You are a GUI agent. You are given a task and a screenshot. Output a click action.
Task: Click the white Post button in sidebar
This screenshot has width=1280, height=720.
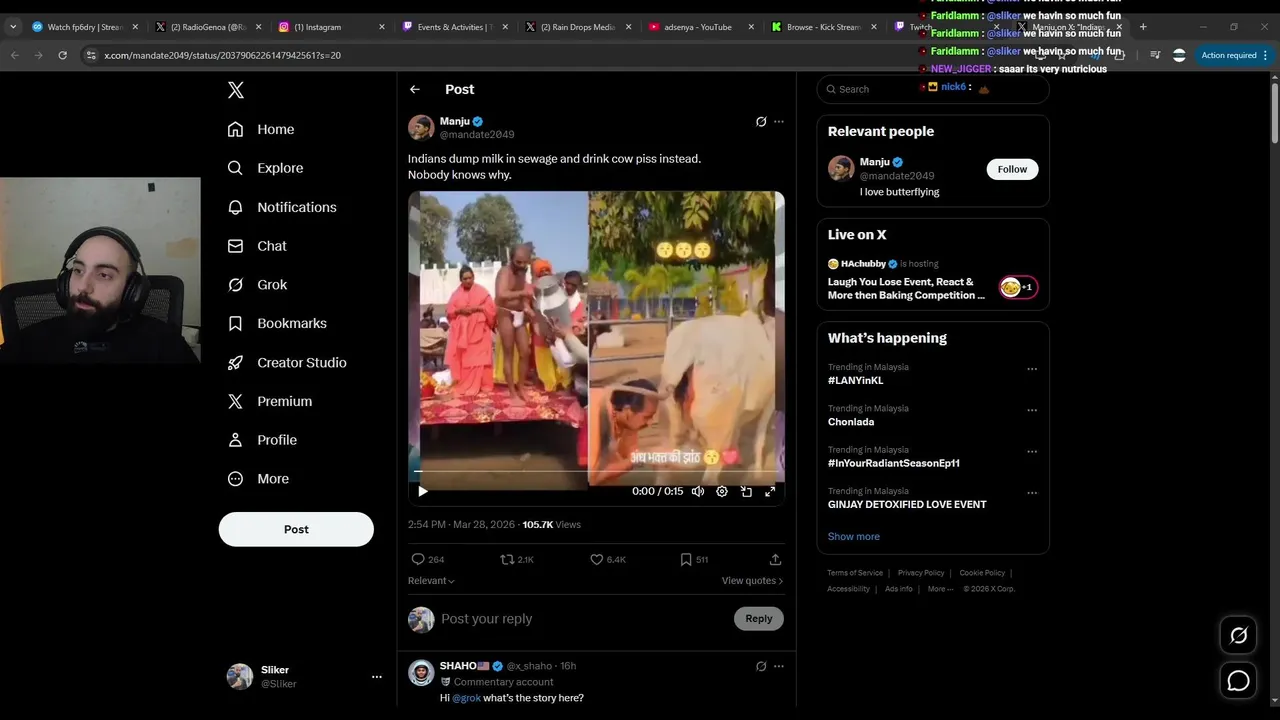[x=296, y=529]
